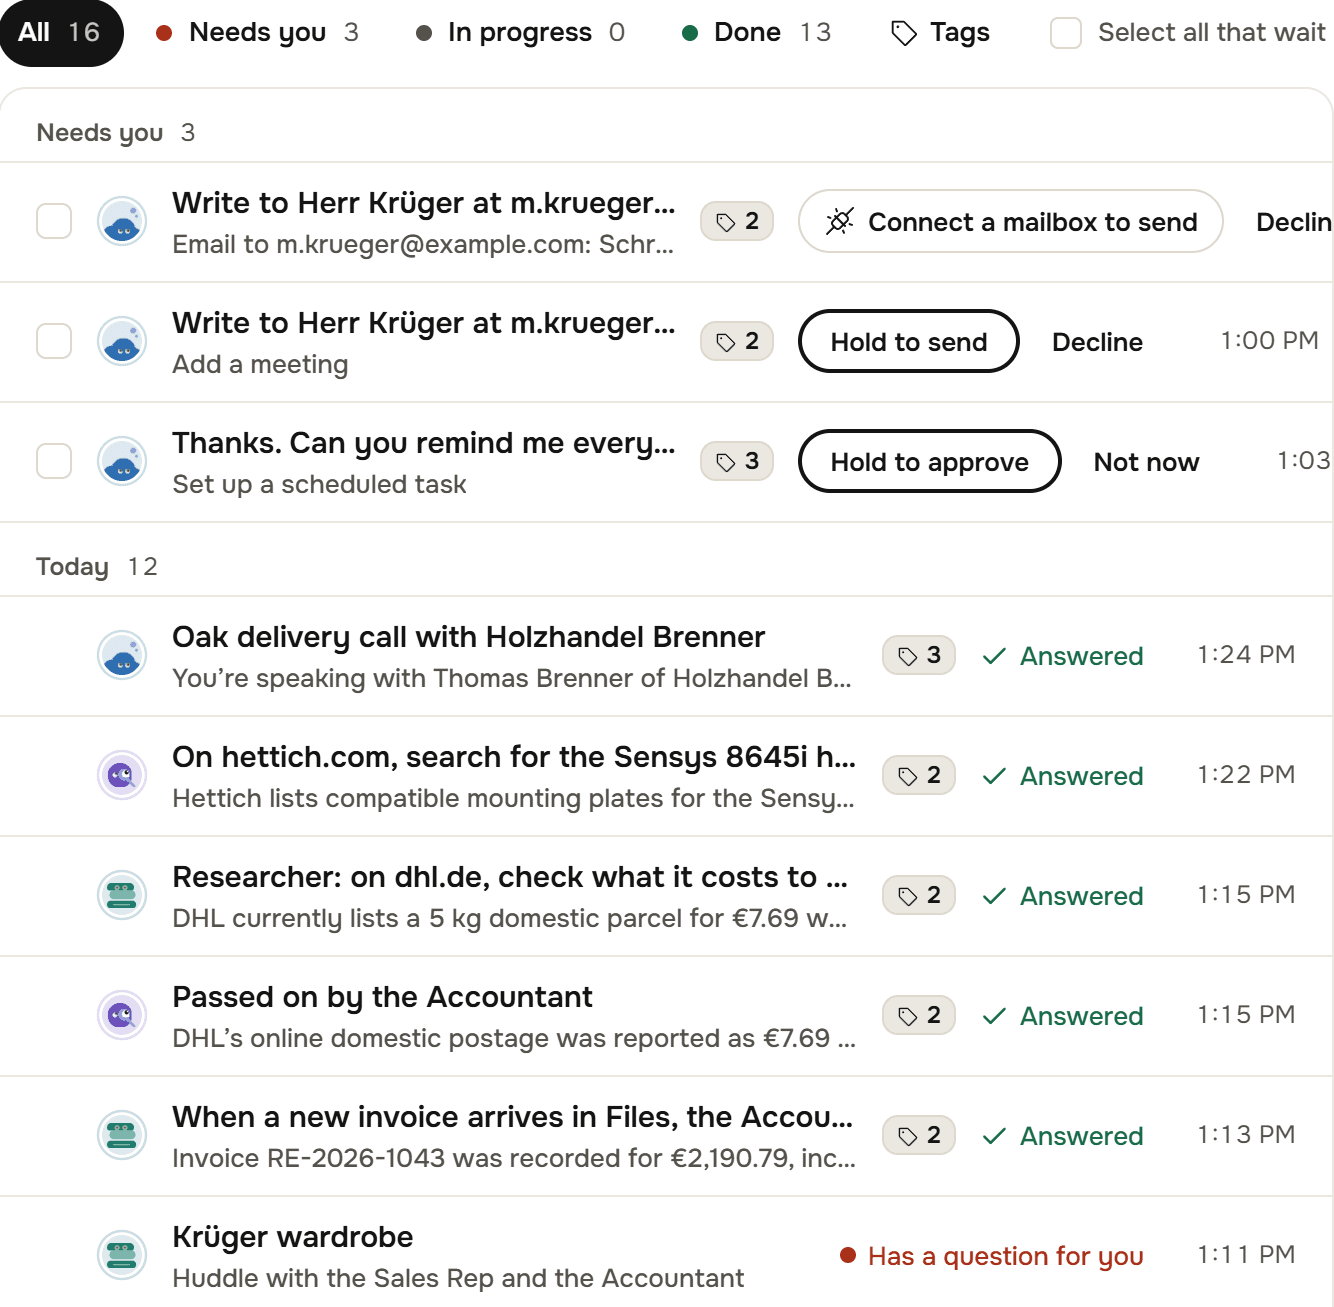Click the purple avatar in hettich.com Sensys row
The width and height of the screenshot is (1334, 1307).
tap(122, 775)
